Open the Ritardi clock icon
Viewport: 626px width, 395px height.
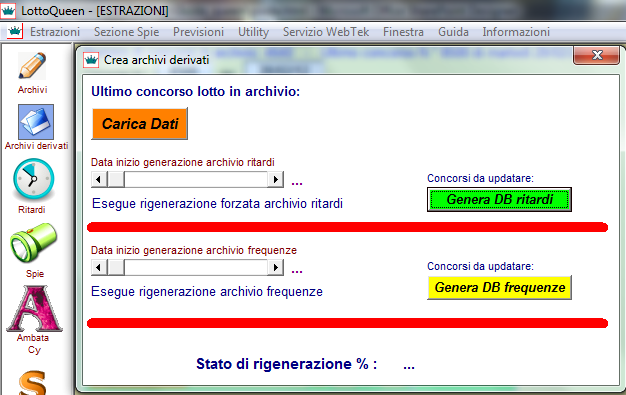34,179
